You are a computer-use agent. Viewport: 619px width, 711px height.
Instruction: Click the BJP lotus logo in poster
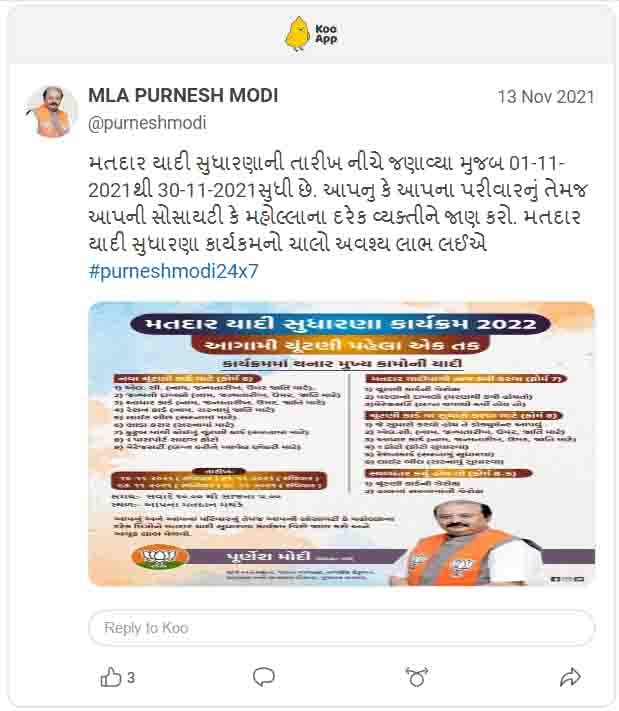click(x=159, y=557)
